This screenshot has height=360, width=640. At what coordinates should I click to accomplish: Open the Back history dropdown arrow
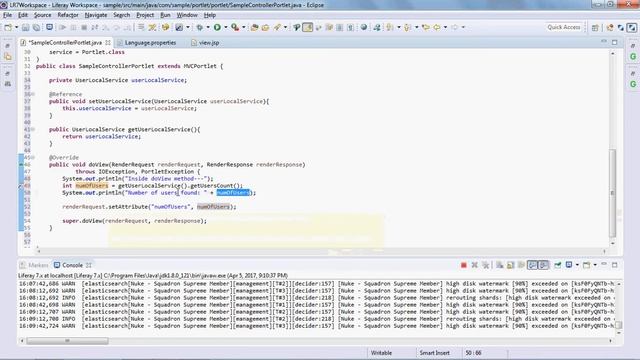(445, 27)
